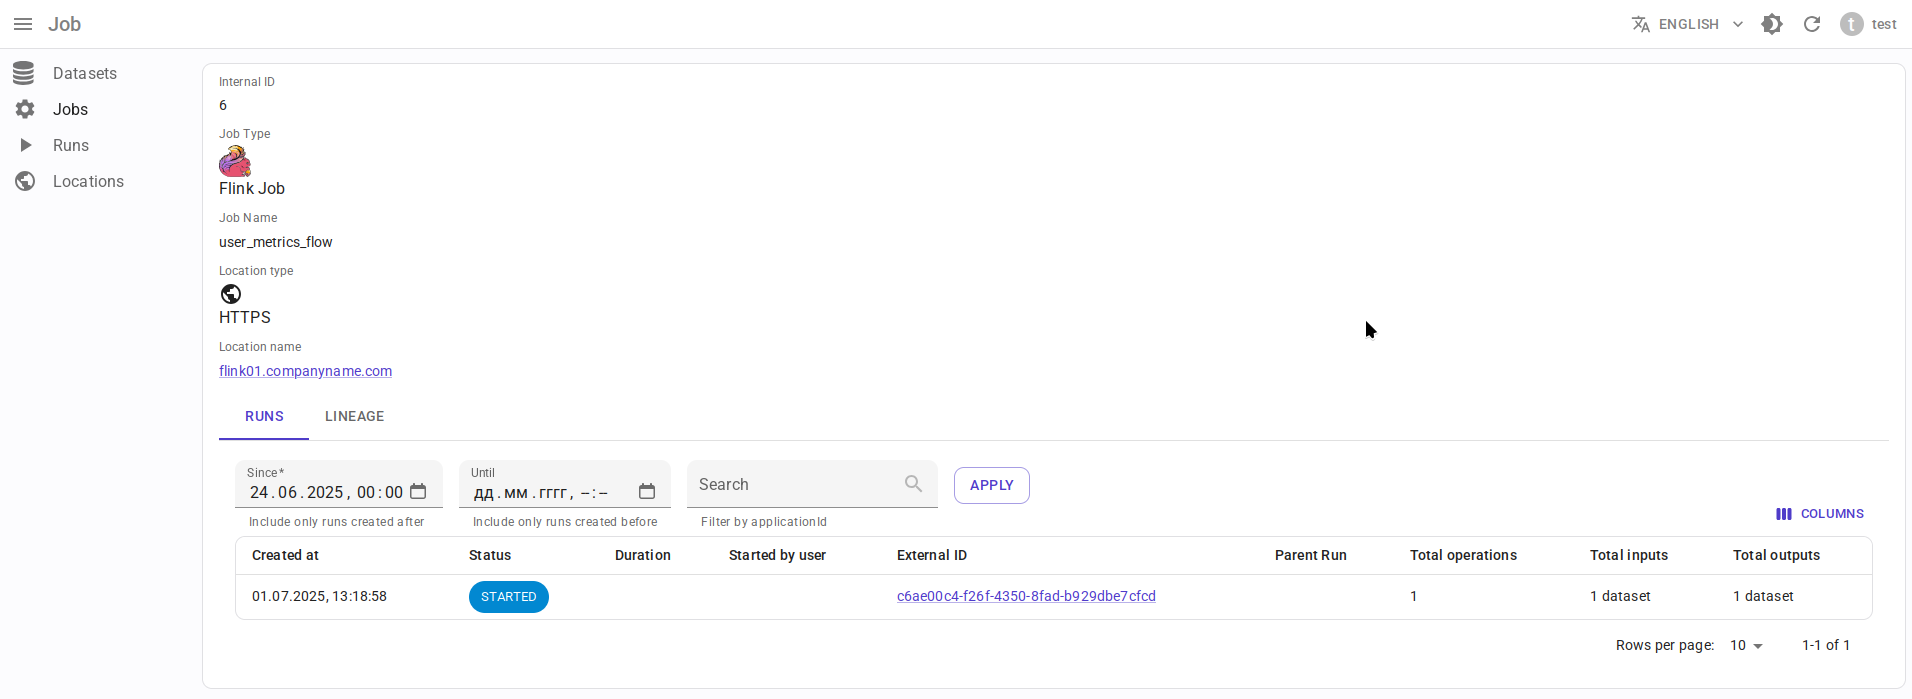Toggle the light/dark theme

(1772, 24)
